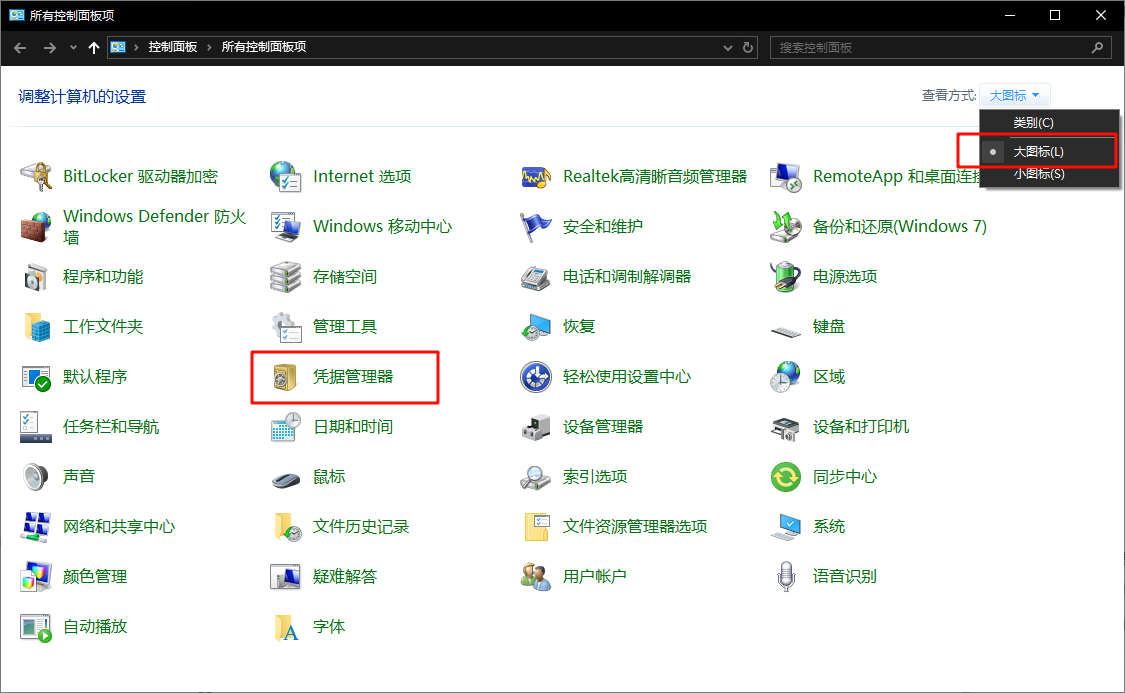Expand the breadcrumb arrow before 控制面板
1125x693 pixels.
click(136, 47)
